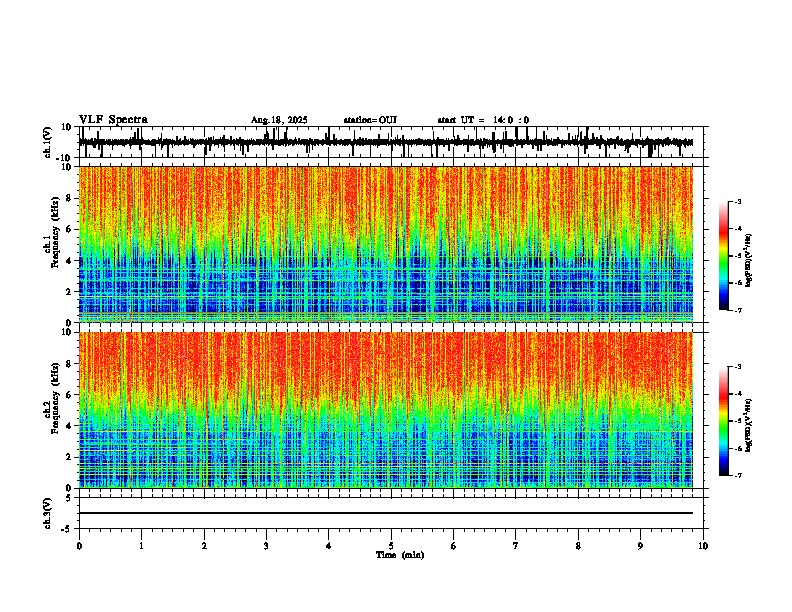
Task: Click the ch.2 spectrogram color scale bar
Action: (724, 421)
